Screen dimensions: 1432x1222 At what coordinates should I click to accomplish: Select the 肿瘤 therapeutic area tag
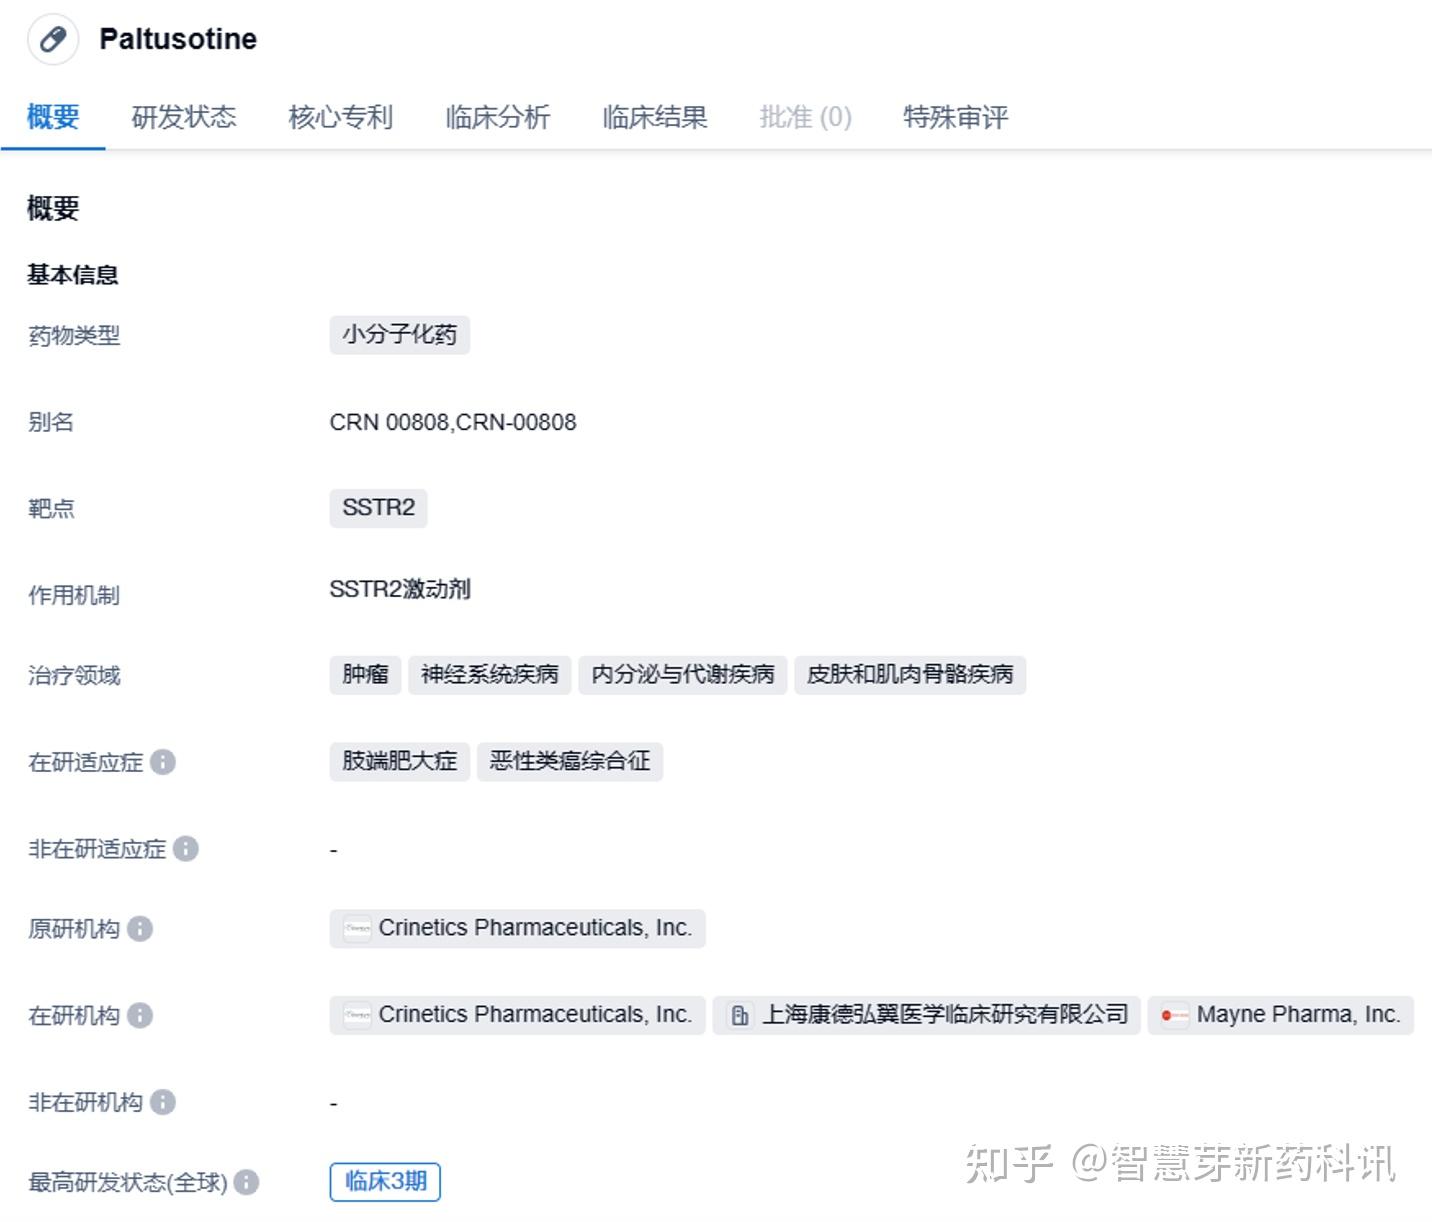[x=364, y=675]
